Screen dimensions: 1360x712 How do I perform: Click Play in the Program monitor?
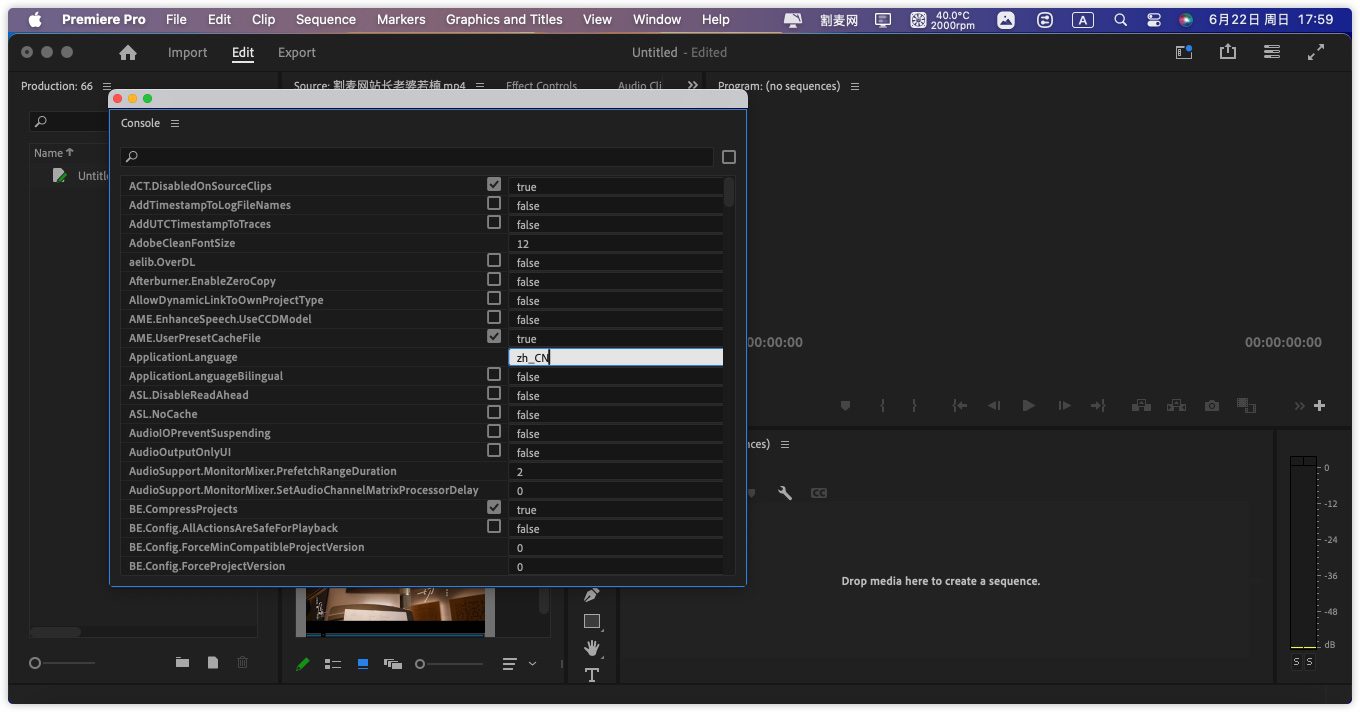pyautogui.click(x=1028, y=405)
